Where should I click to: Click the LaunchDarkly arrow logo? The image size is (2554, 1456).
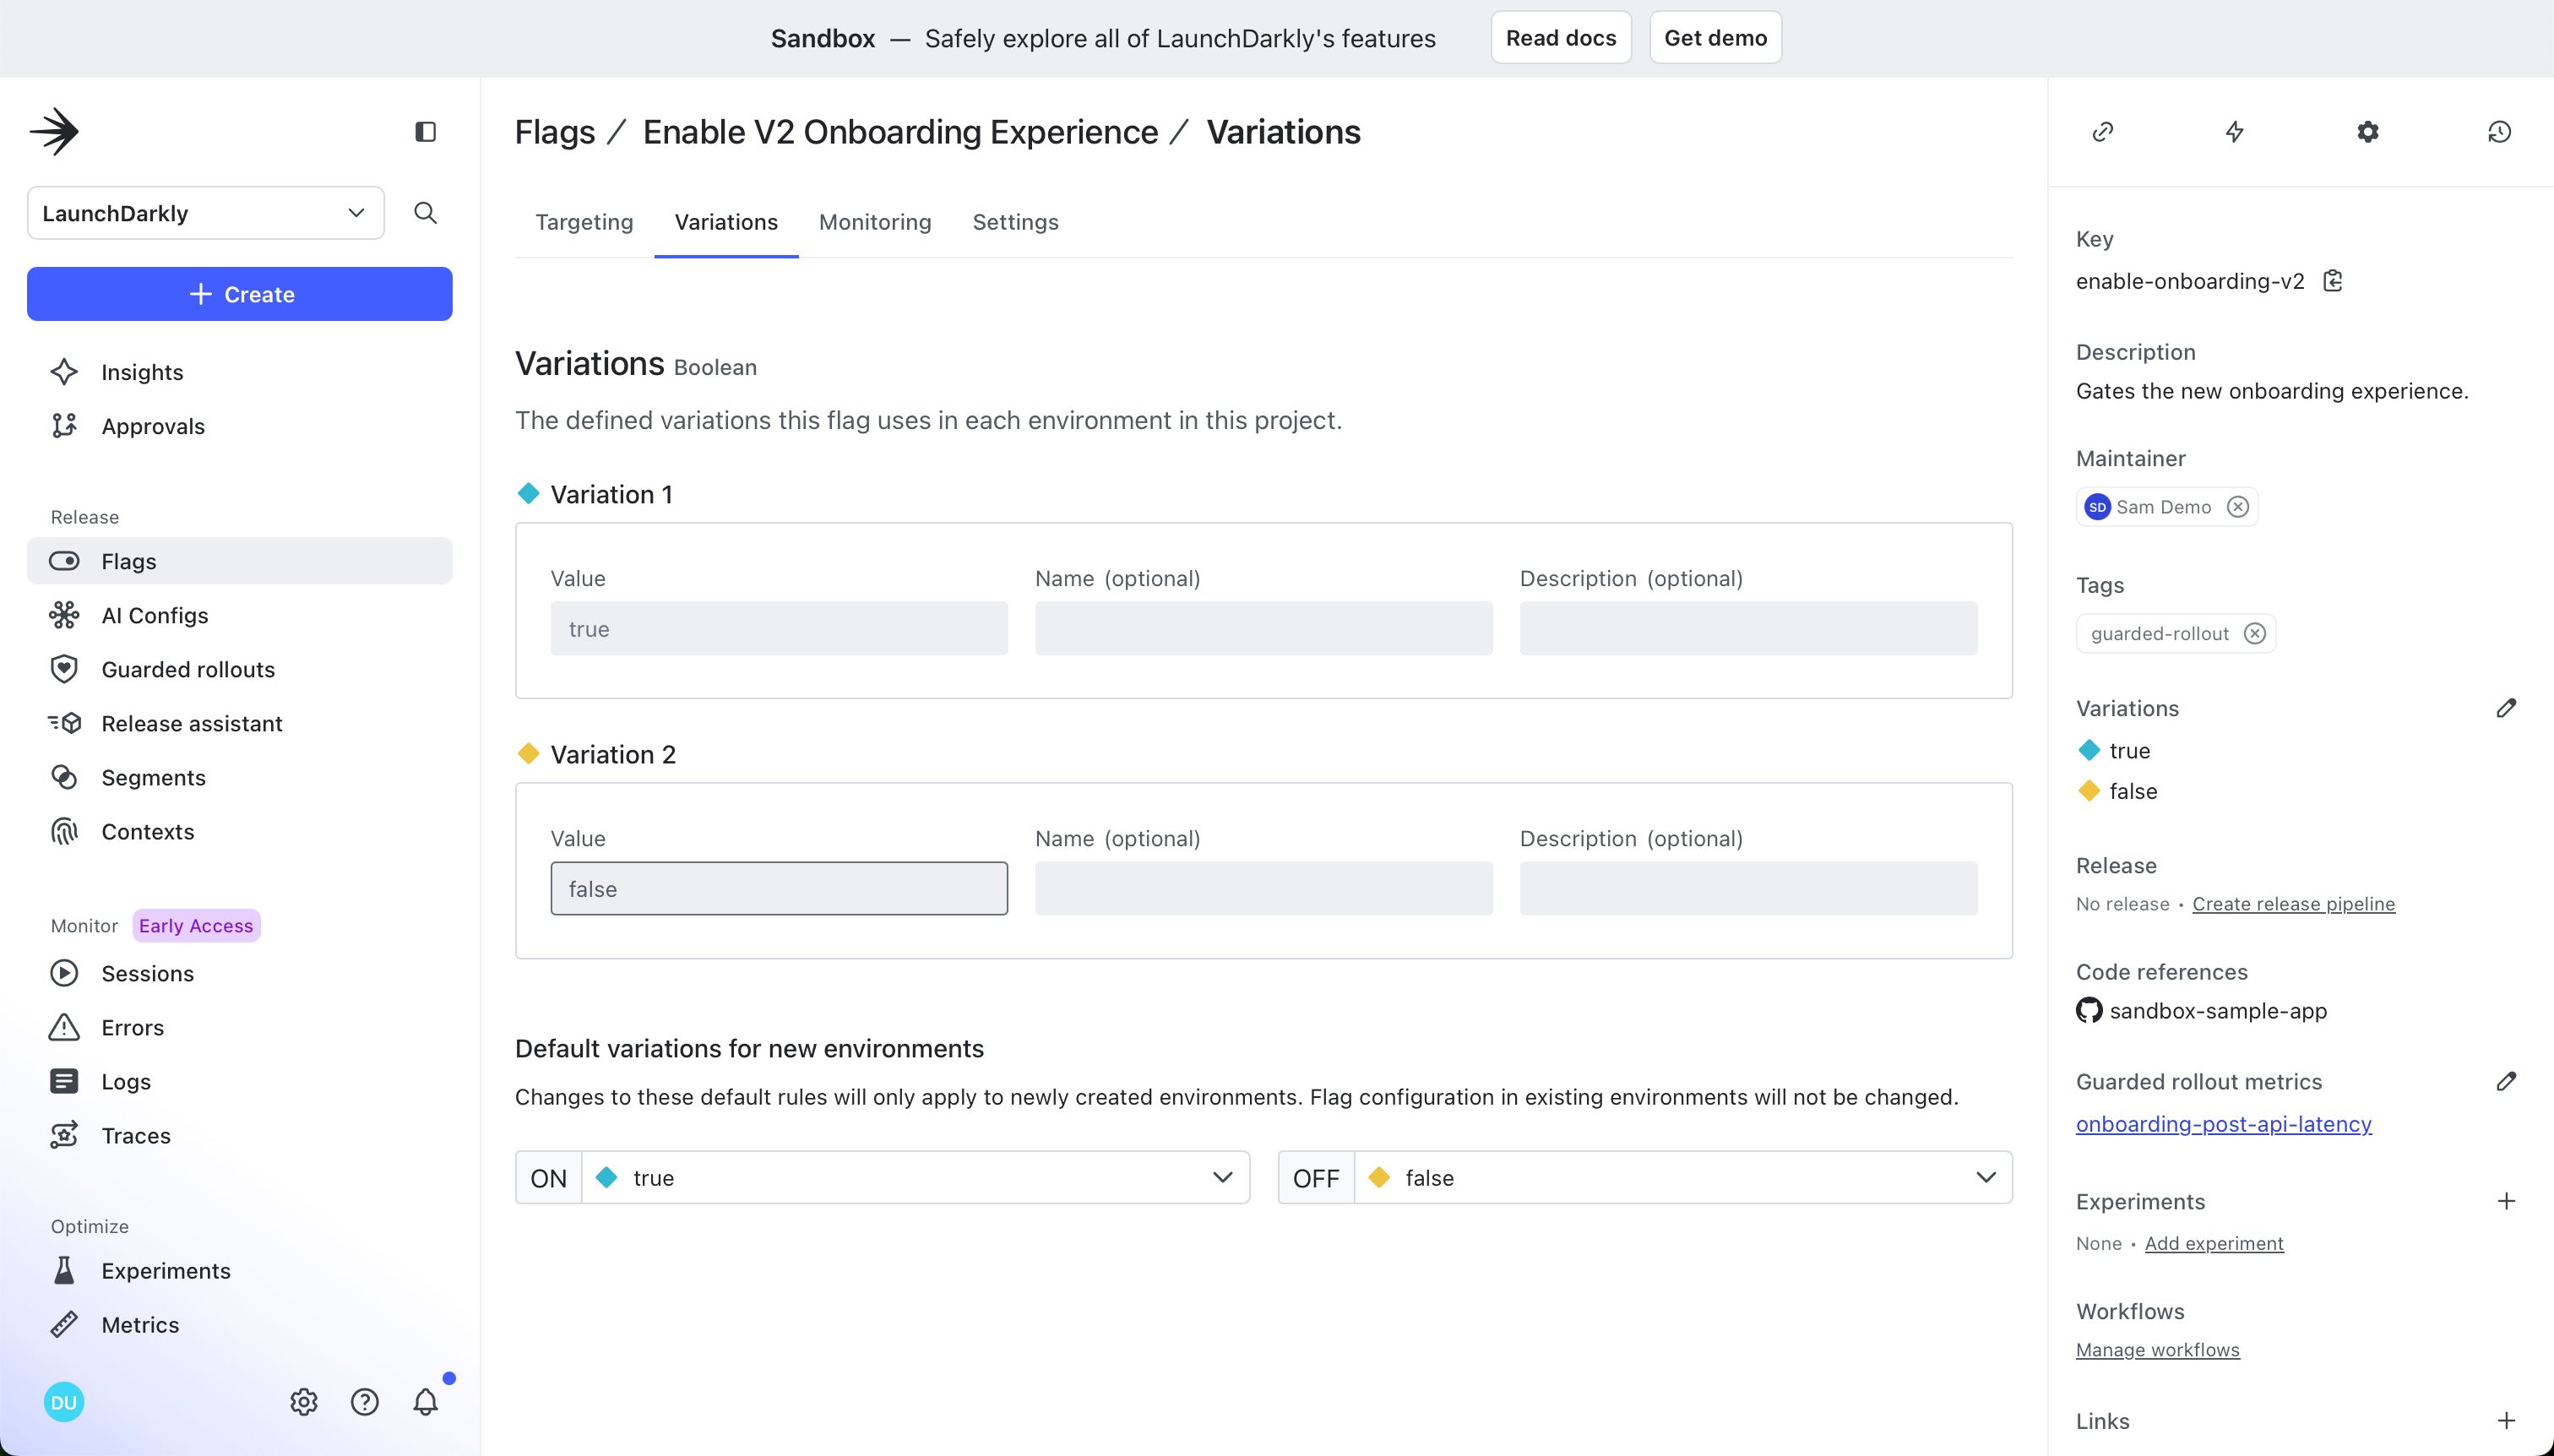point(54,131)
